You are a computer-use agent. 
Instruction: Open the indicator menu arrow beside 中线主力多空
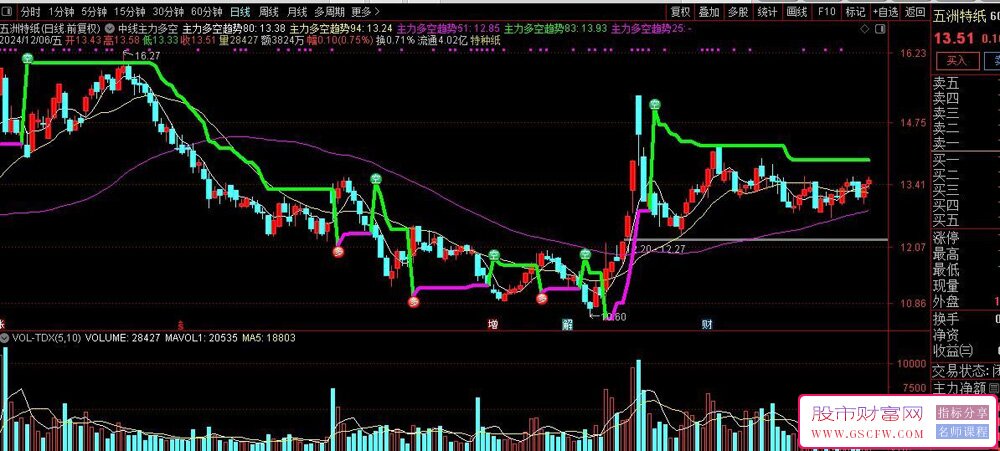tap(111, 29)
